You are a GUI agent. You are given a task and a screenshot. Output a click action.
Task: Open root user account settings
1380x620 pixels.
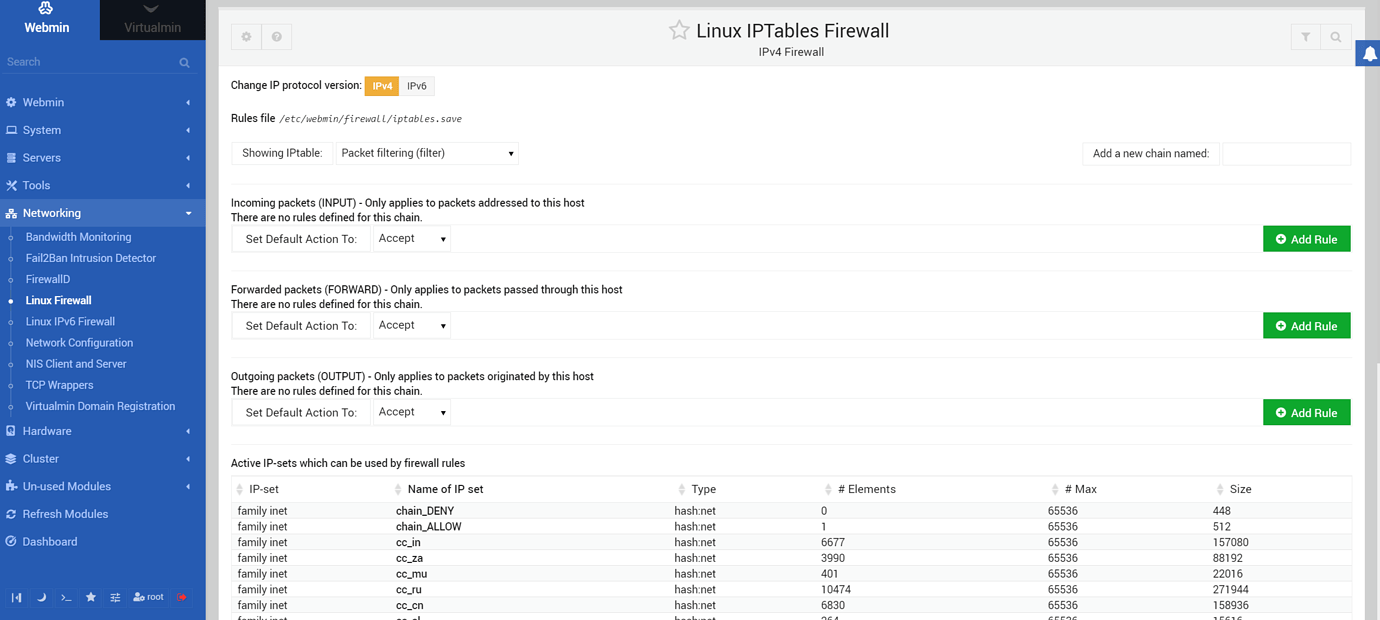(148, 597)
